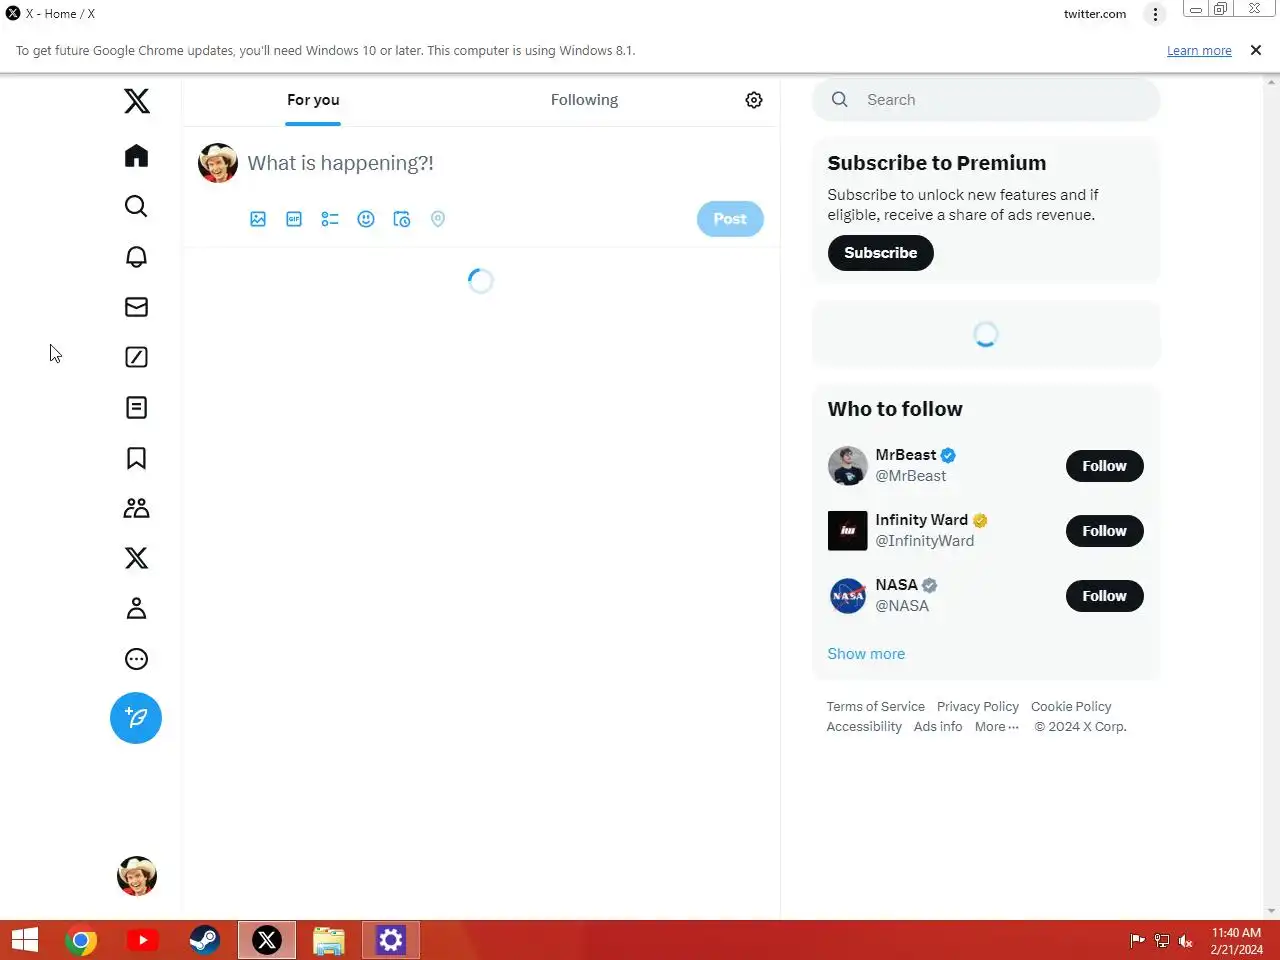1280x960 pixels.
Task: Open Google Chrome from taskbar
Action: (x=81, y=940)
